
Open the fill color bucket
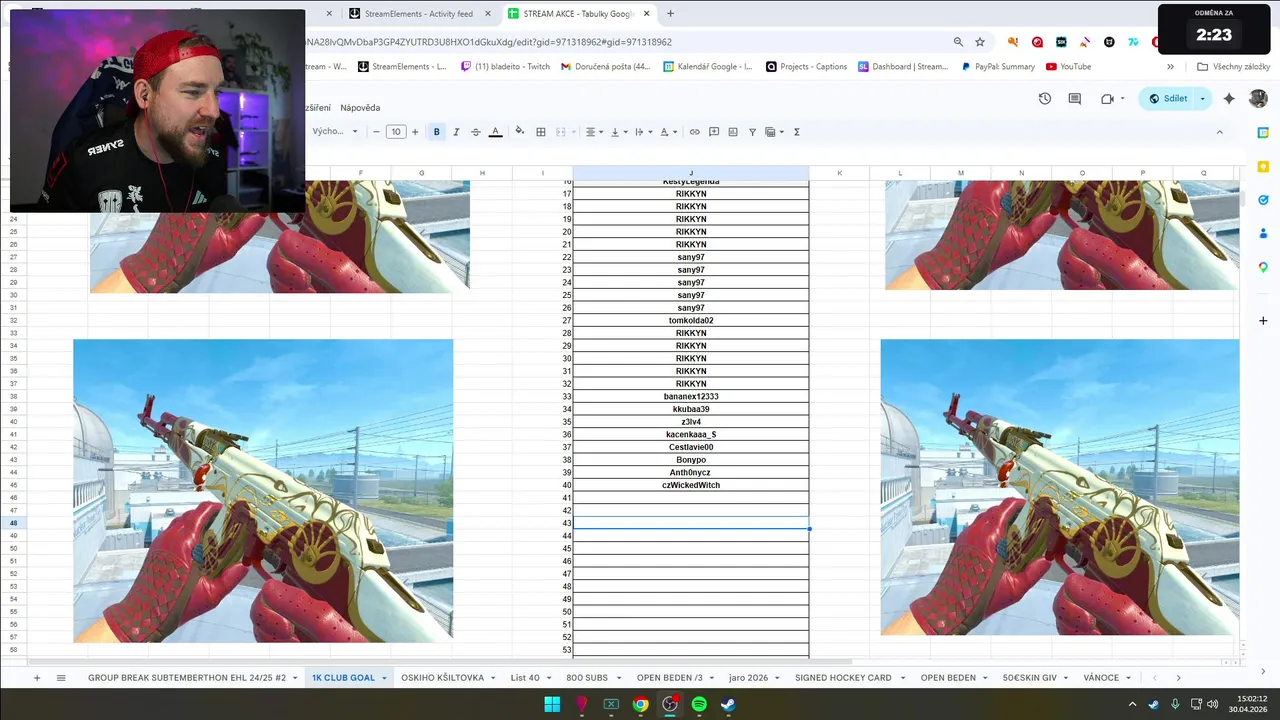pos(519,132)
